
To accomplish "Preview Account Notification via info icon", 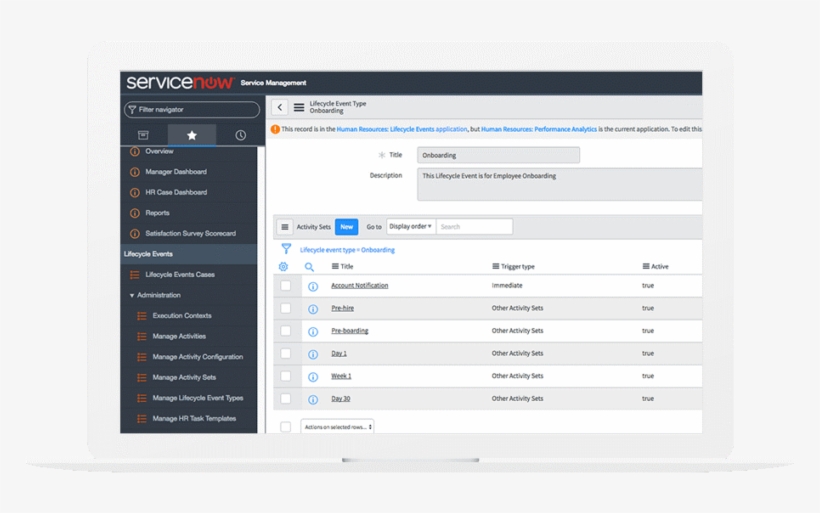I will click(x=313, y=287).
